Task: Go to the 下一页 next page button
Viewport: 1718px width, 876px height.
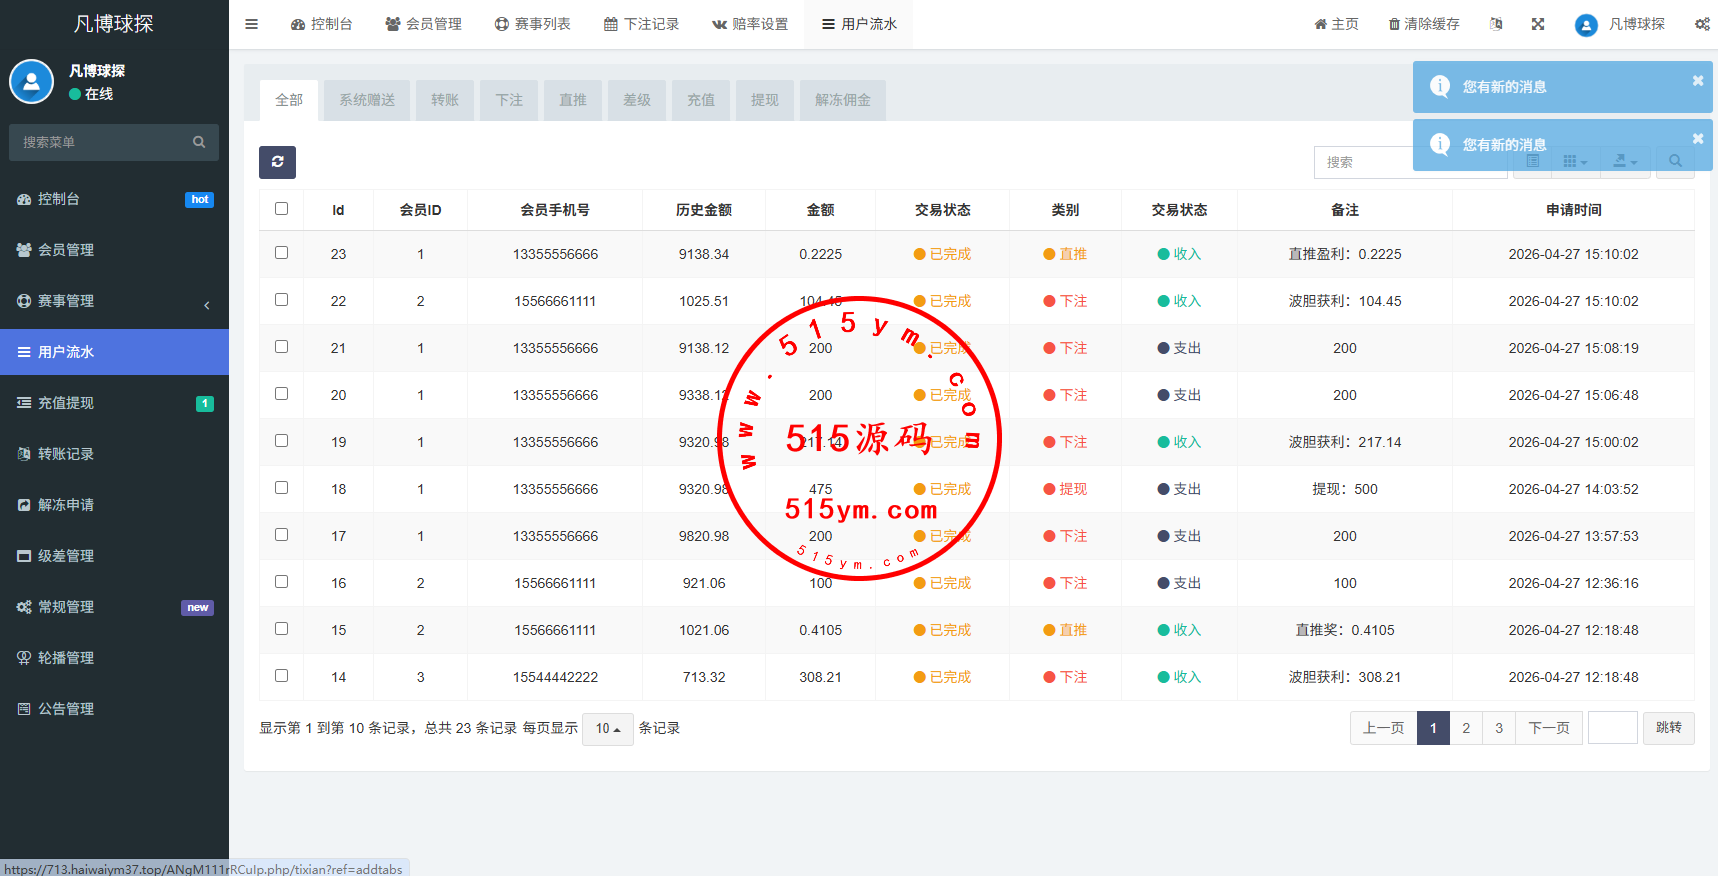Action: 1548,728
